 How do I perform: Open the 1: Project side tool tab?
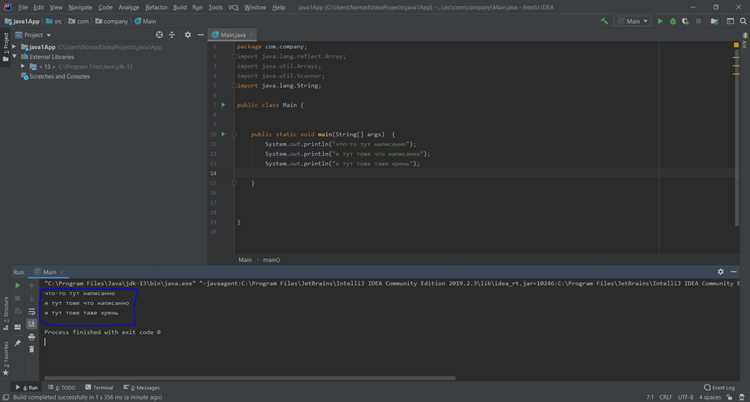pyautogui.click(x=6, y=47)
